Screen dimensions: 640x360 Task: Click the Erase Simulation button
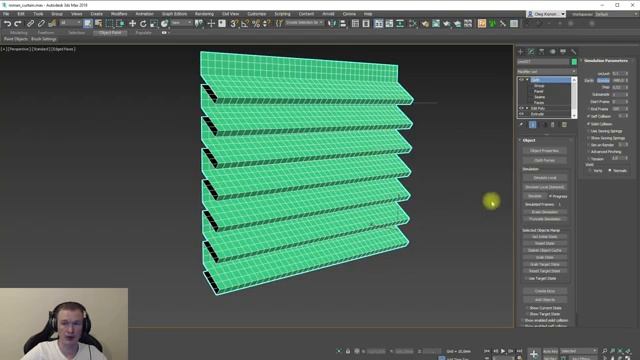[544, 212]
